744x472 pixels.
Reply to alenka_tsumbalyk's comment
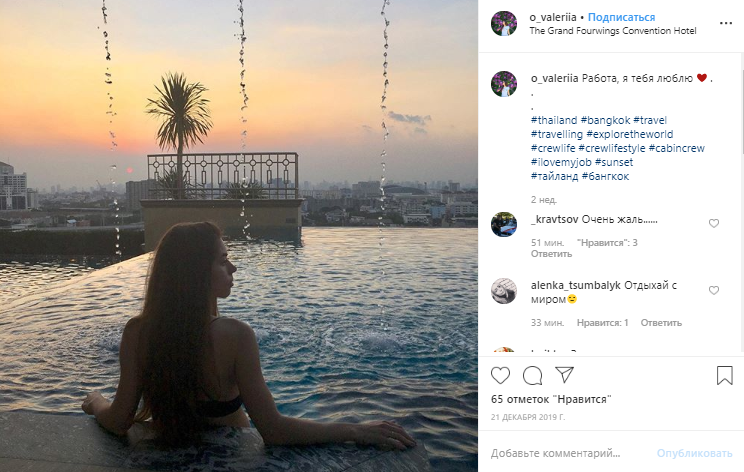tap(661, 323)
